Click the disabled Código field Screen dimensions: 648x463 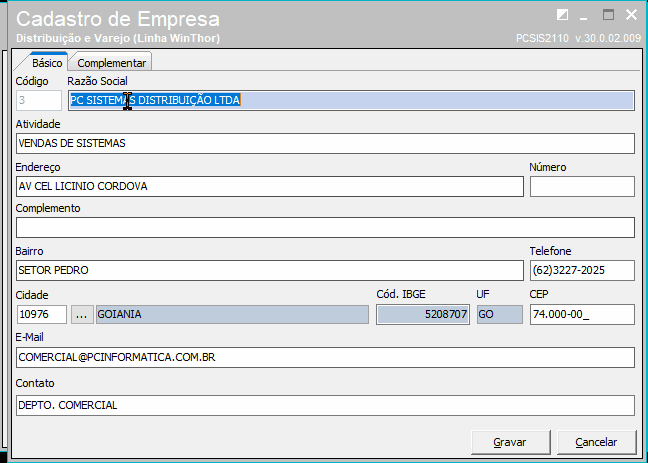(39, 100)
